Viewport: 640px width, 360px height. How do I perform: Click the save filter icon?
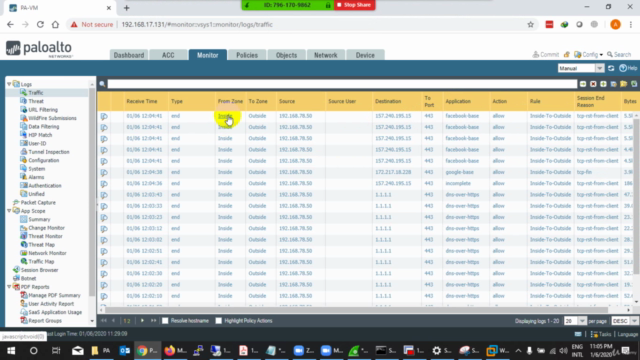(613, 84)
